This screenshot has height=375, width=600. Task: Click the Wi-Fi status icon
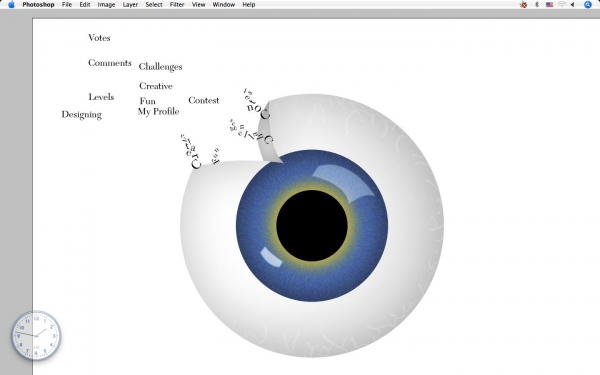[562, 5]
